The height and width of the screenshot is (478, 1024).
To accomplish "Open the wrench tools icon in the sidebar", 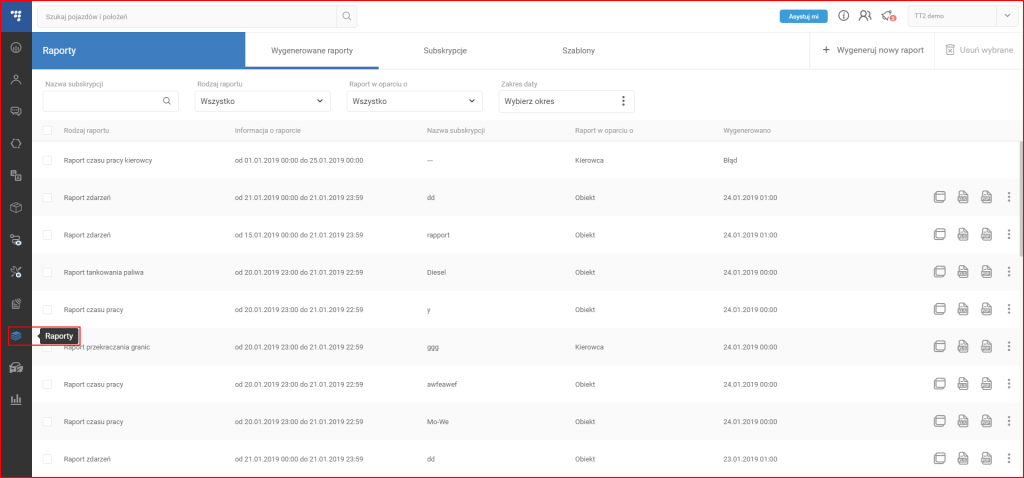I will 16,272.
